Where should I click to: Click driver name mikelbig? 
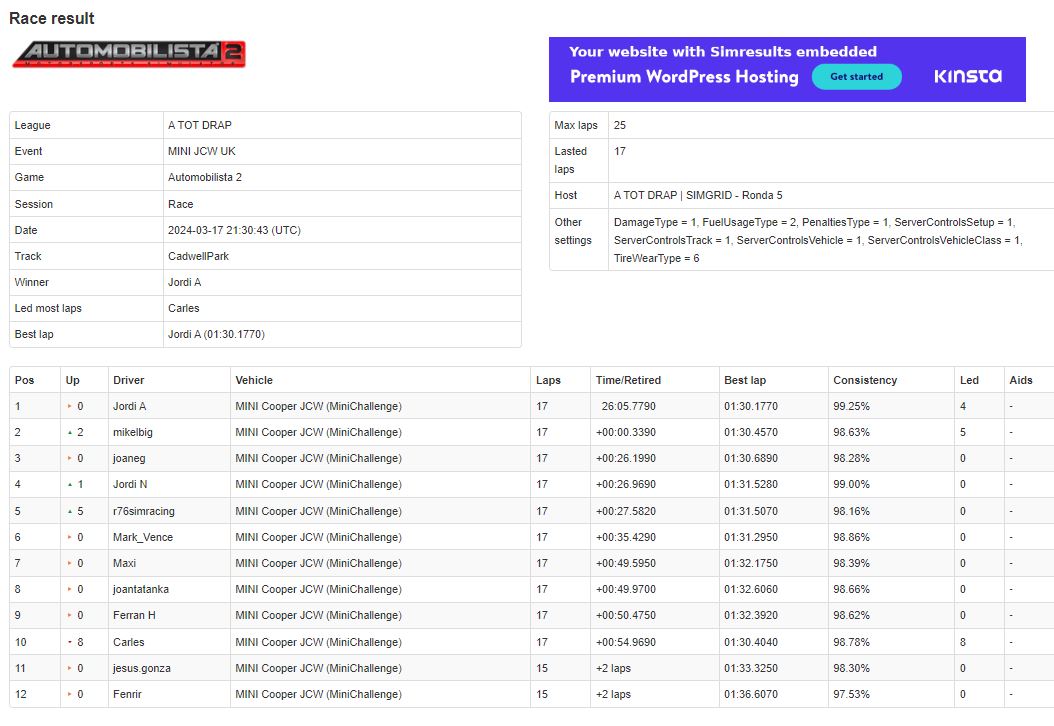[132, 432]
